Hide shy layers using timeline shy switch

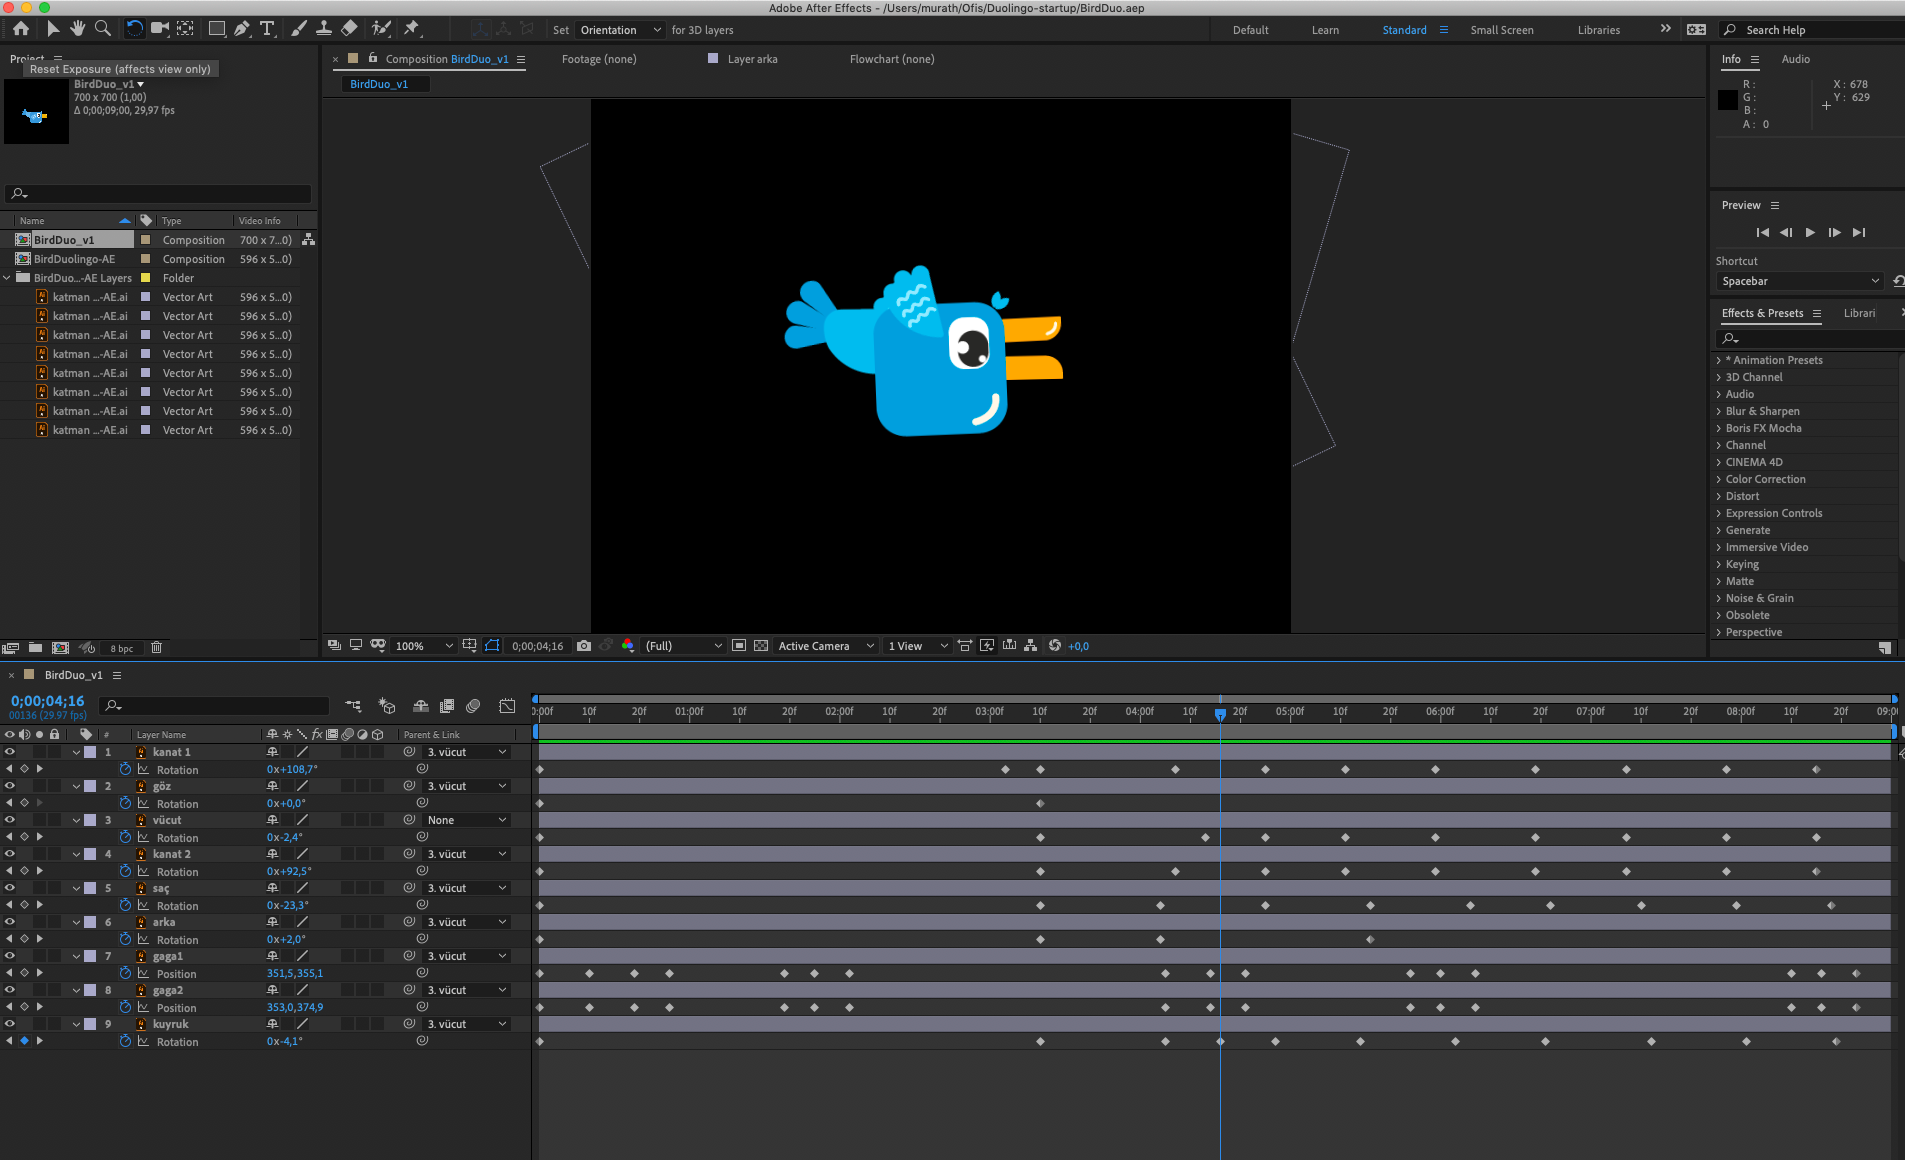421,706
